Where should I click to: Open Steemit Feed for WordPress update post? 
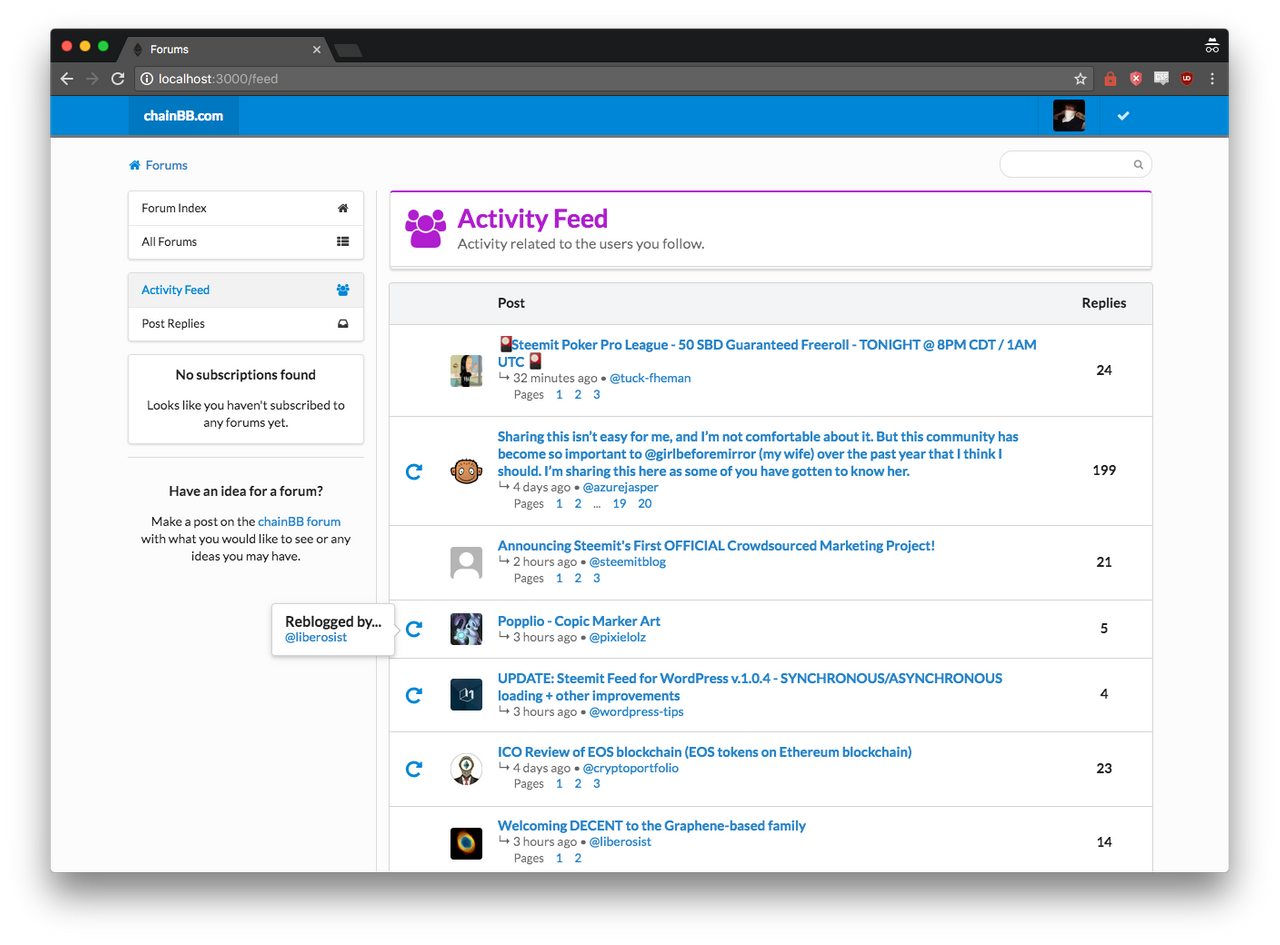pos(750,687)
